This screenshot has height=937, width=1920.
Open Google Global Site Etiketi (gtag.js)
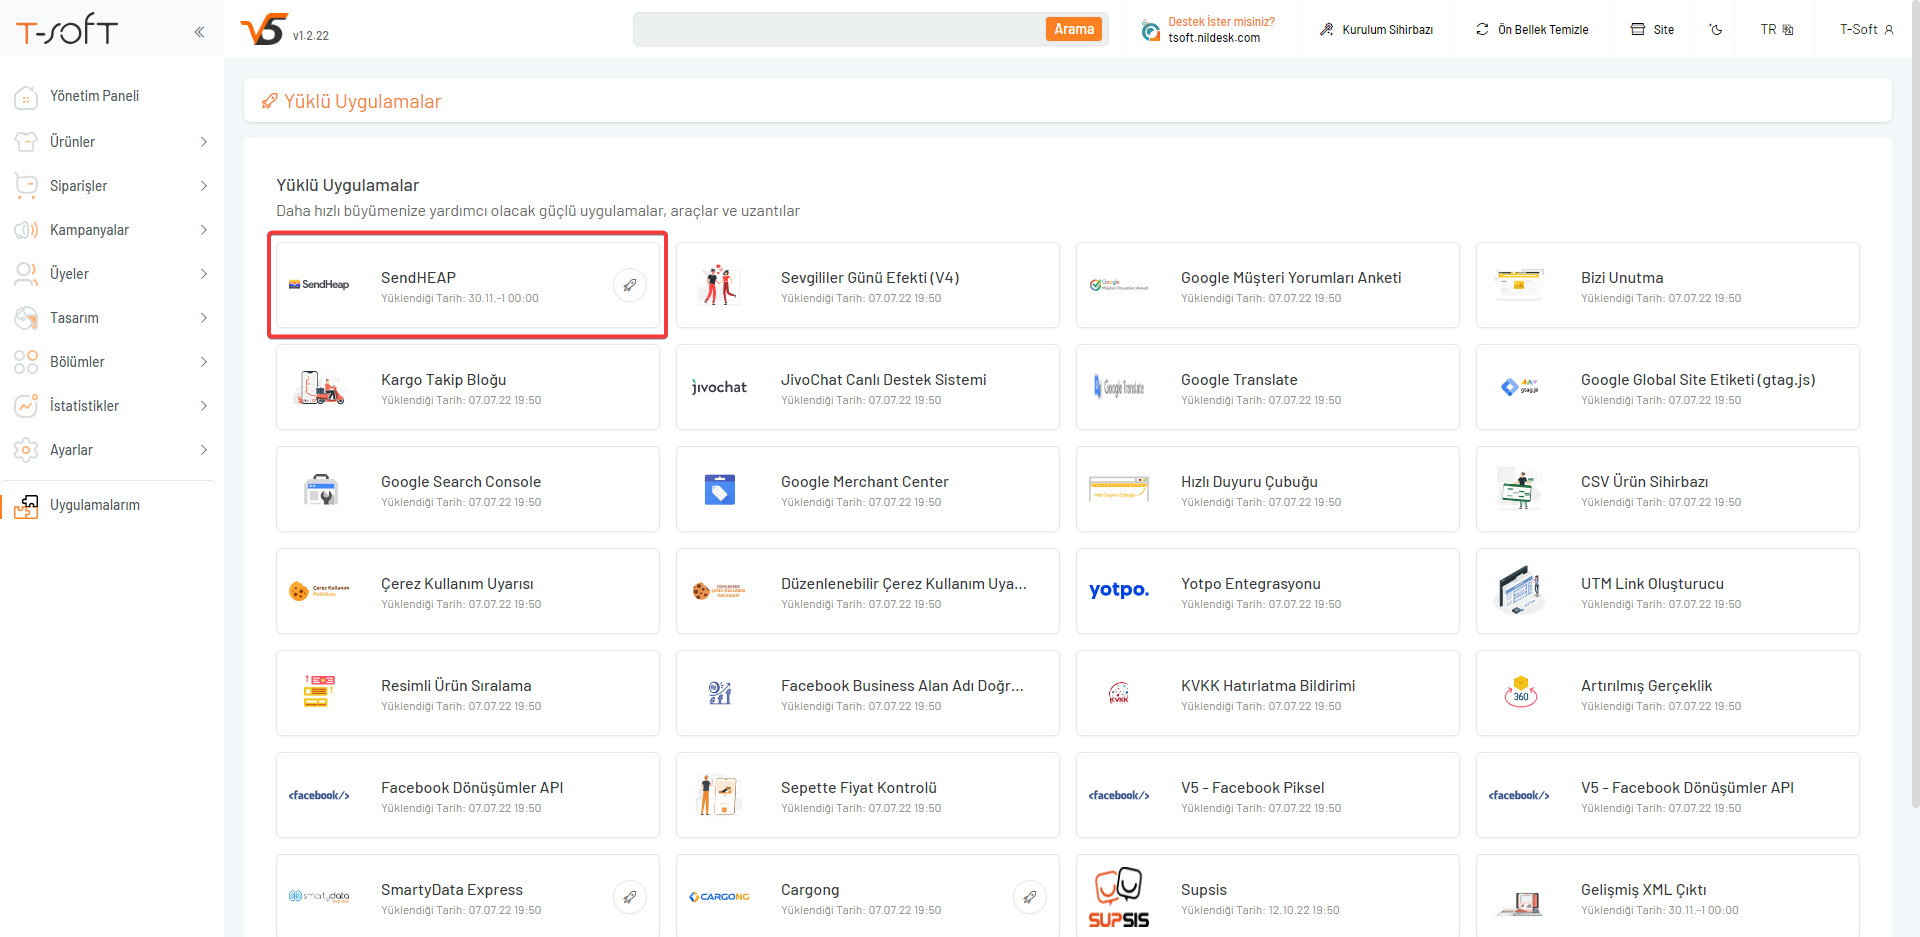[1668, 387]
